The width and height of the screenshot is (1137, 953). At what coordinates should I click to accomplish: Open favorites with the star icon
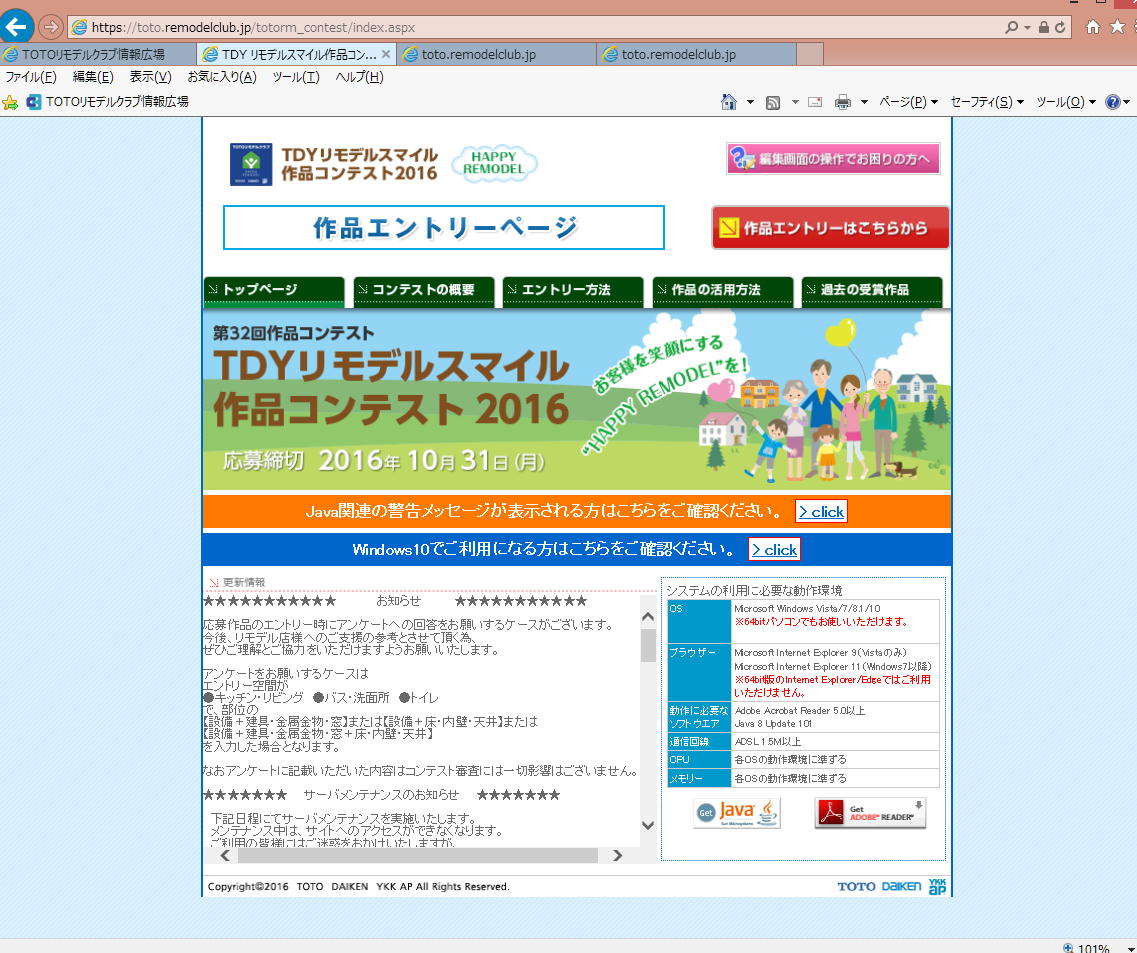coord(1117,27)
